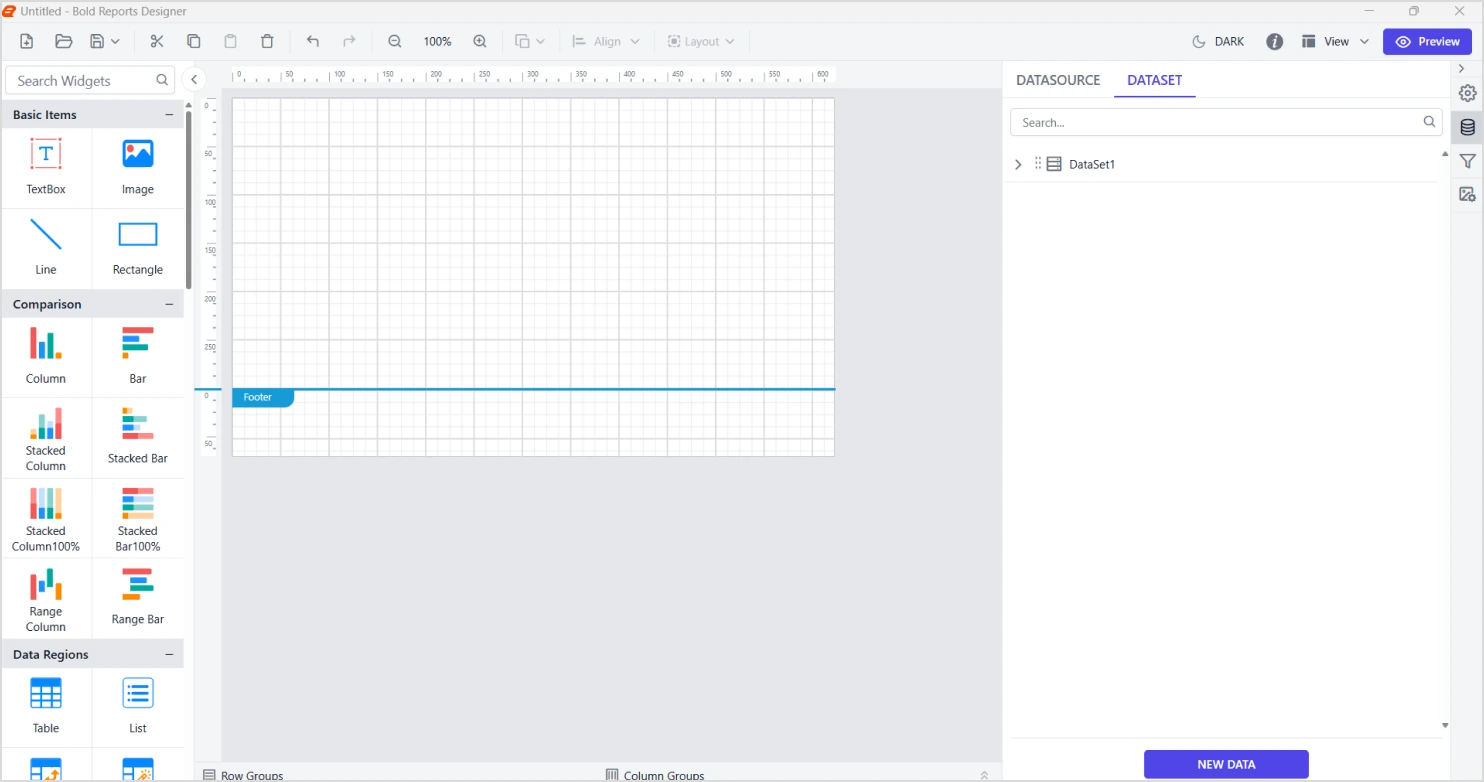Click the dataset search magnifier icon
This screenshot has width=1484, height=782.
1429,122
